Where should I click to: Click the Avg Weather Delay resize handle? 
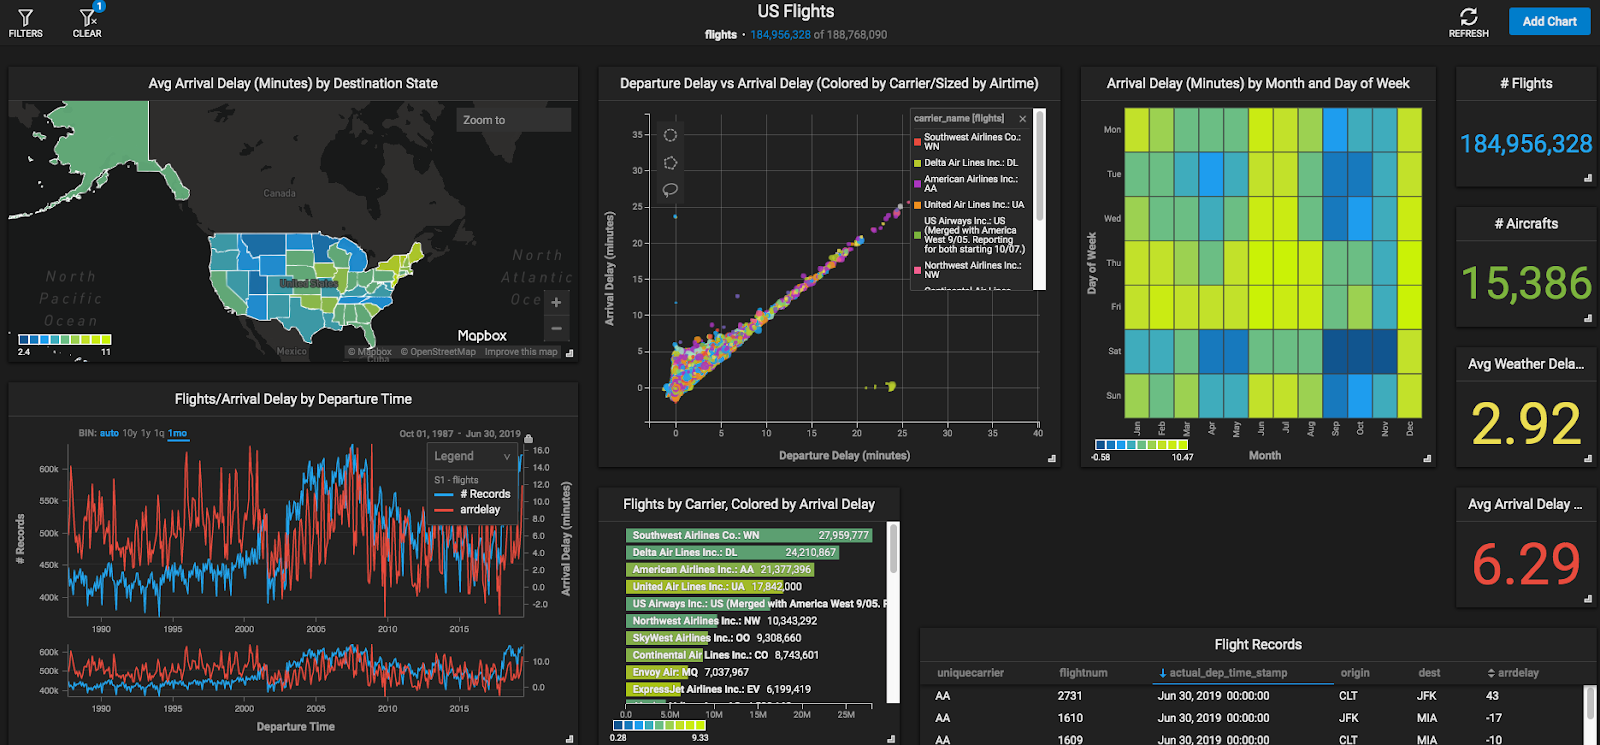tap(1588, 458)
